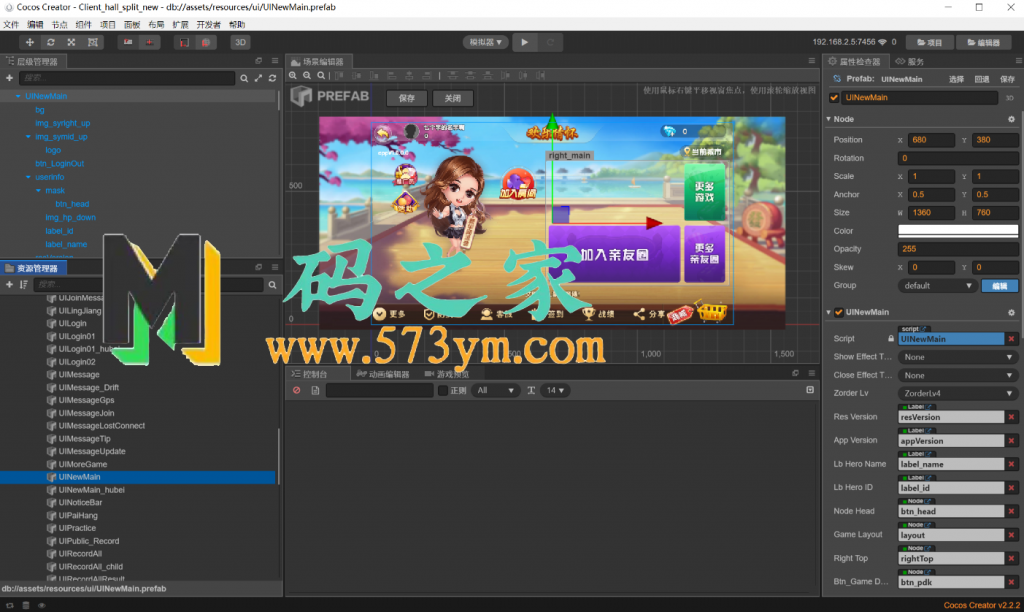This screenshot has height=612, width=1024.
Task: Enable the 正则 regex checkbox in console
Action: point(443,391)
